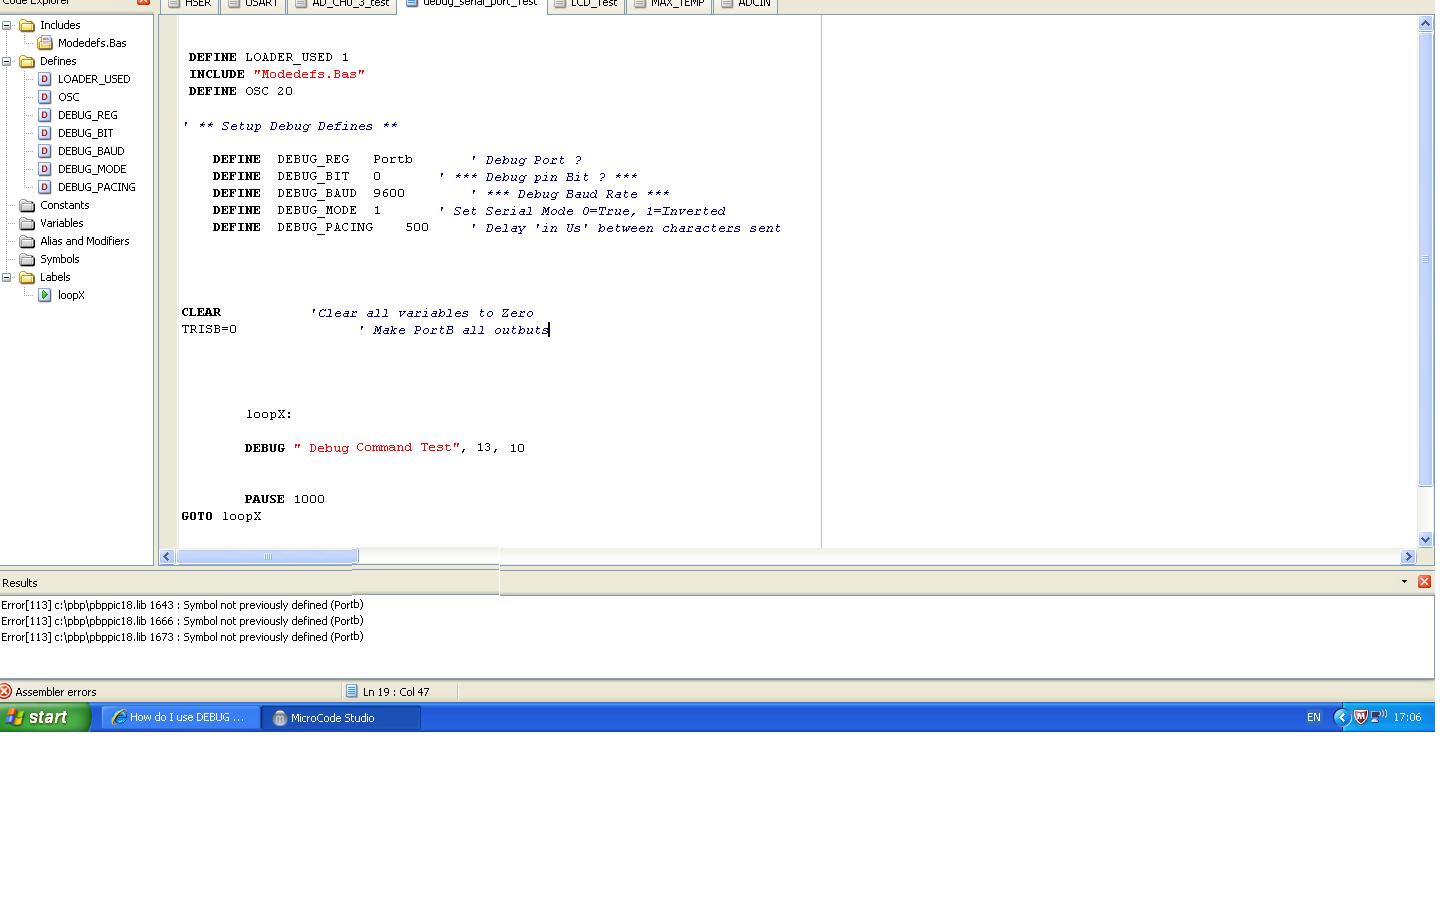
Task: Switch to 'How do I use DEBUG' browser window
Action: (x=180, y=717)
